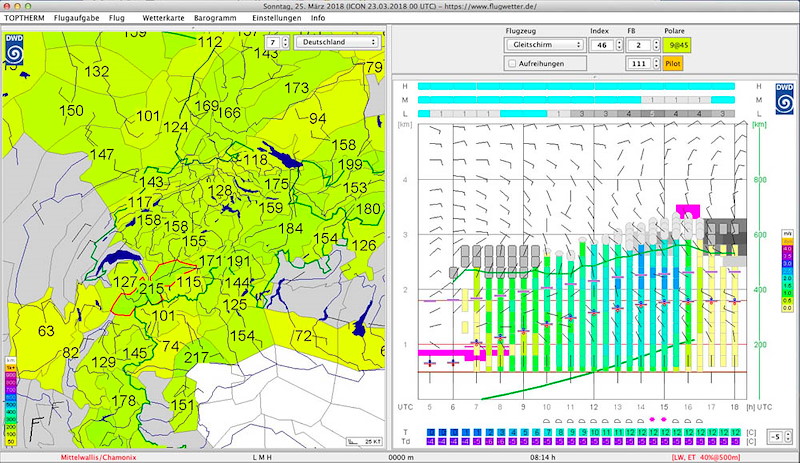
Task: Decrease the FB value 2
Action: coord(656,48)
